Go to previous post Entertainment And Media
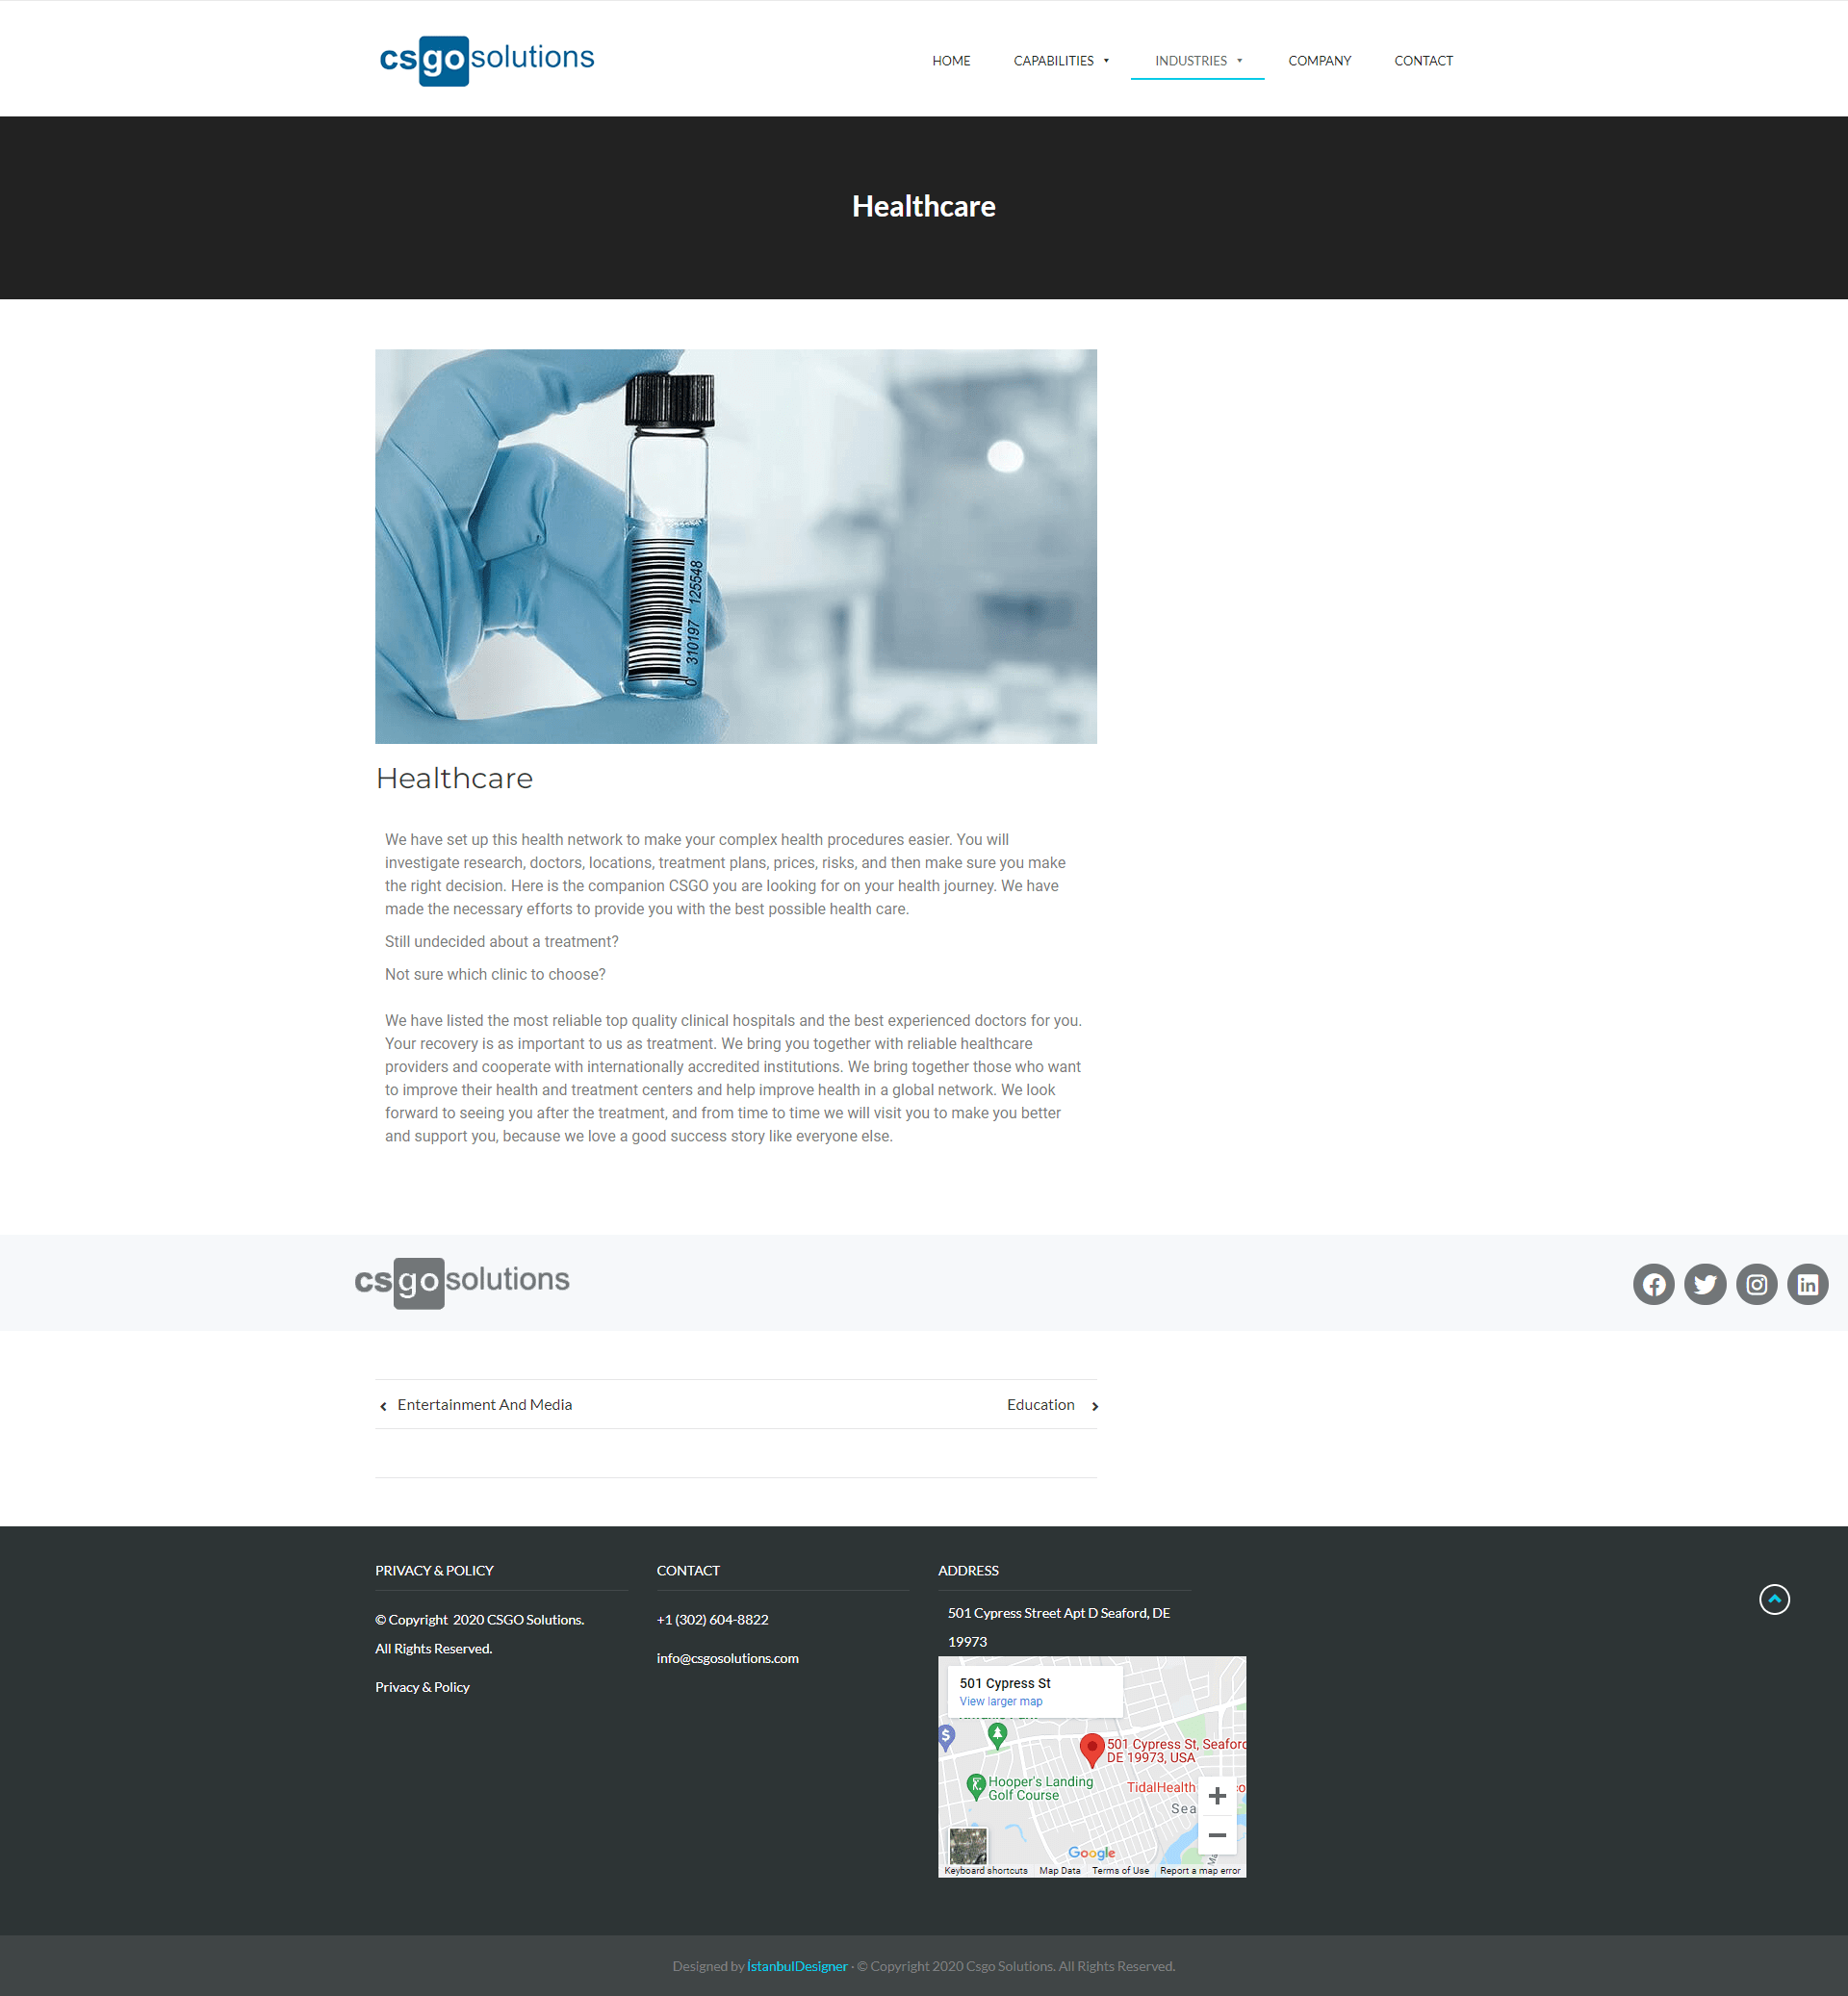The image size is (1848, 1996). click(x=484, y=1404)
